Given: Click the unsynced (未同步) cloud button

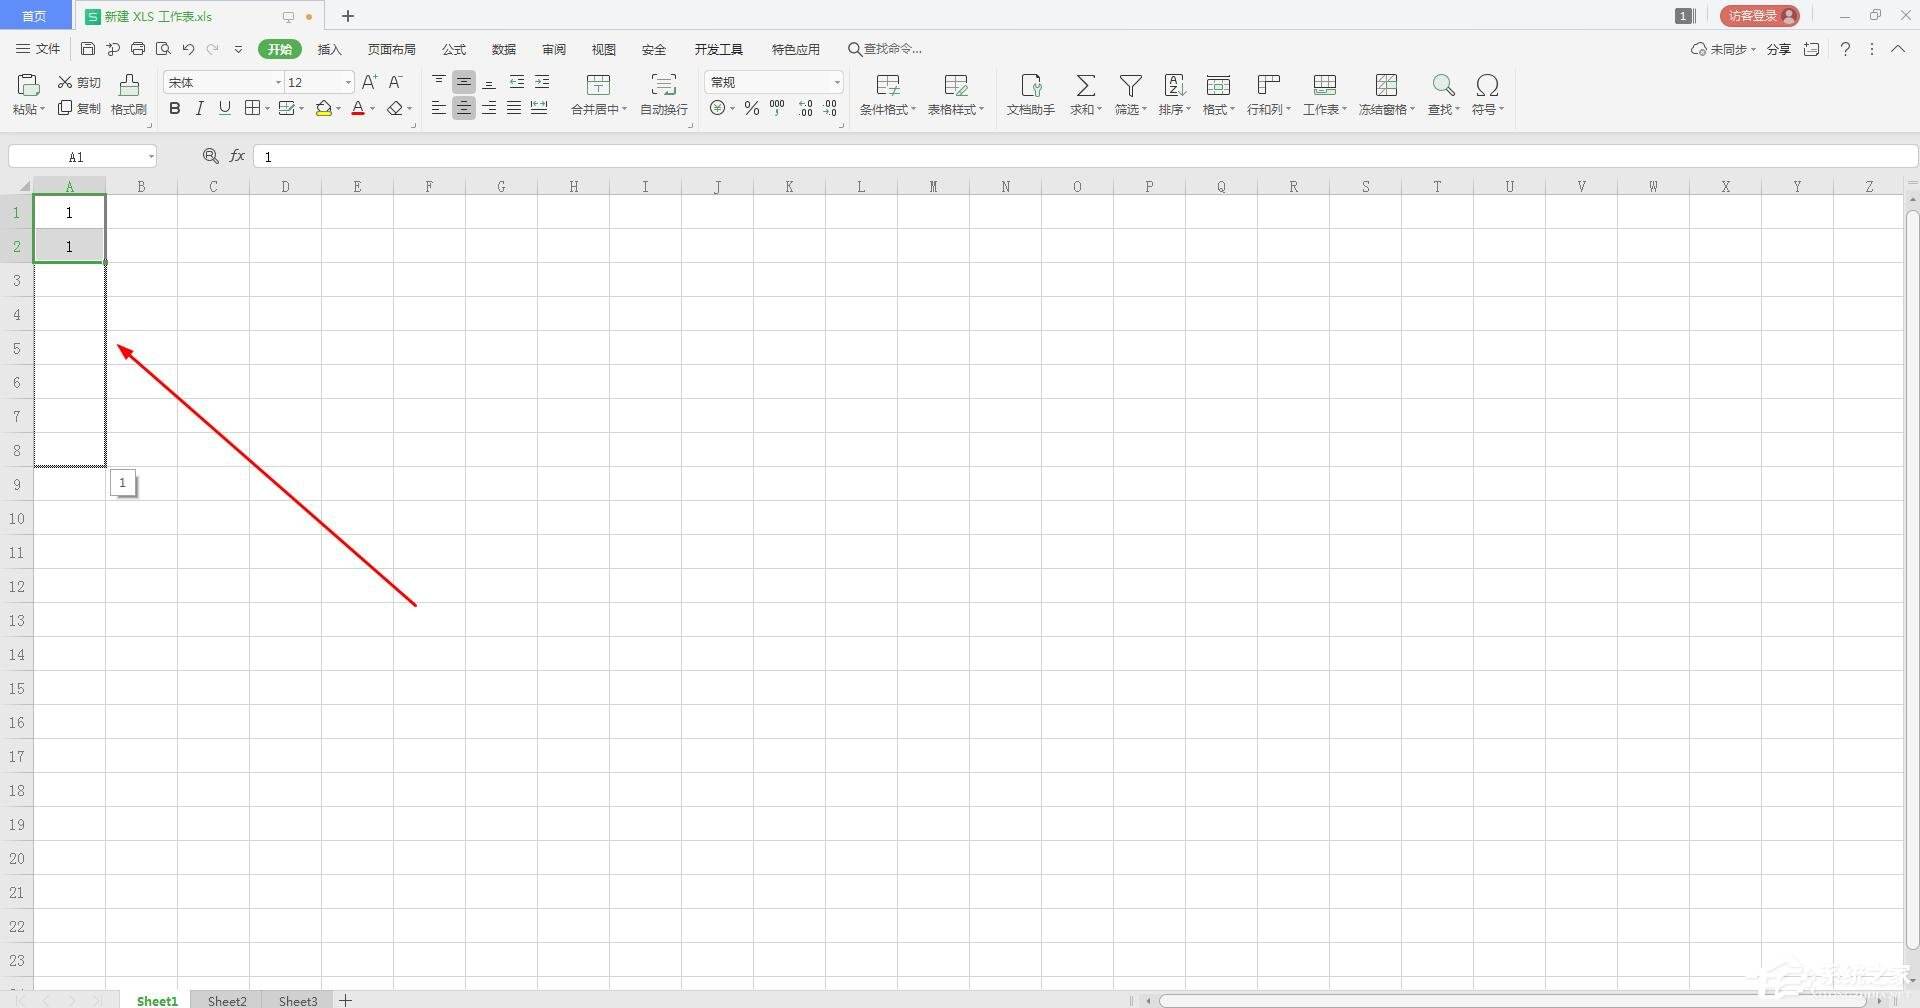Looking at the screenshot, I should pos(1722,49).
